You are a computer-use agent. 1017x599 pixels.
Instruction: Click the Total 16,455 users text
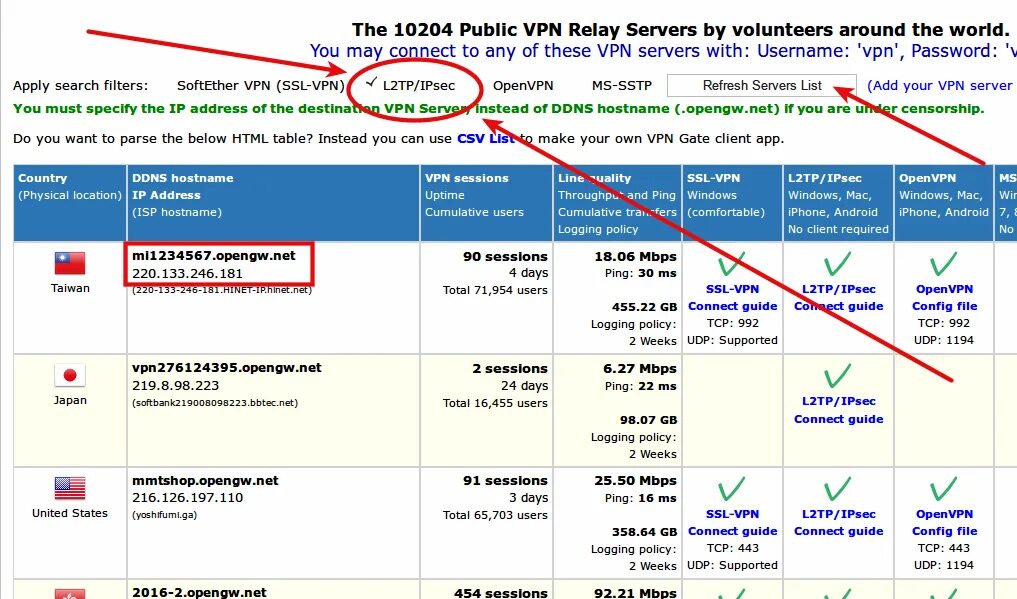(x=496, y=403)
